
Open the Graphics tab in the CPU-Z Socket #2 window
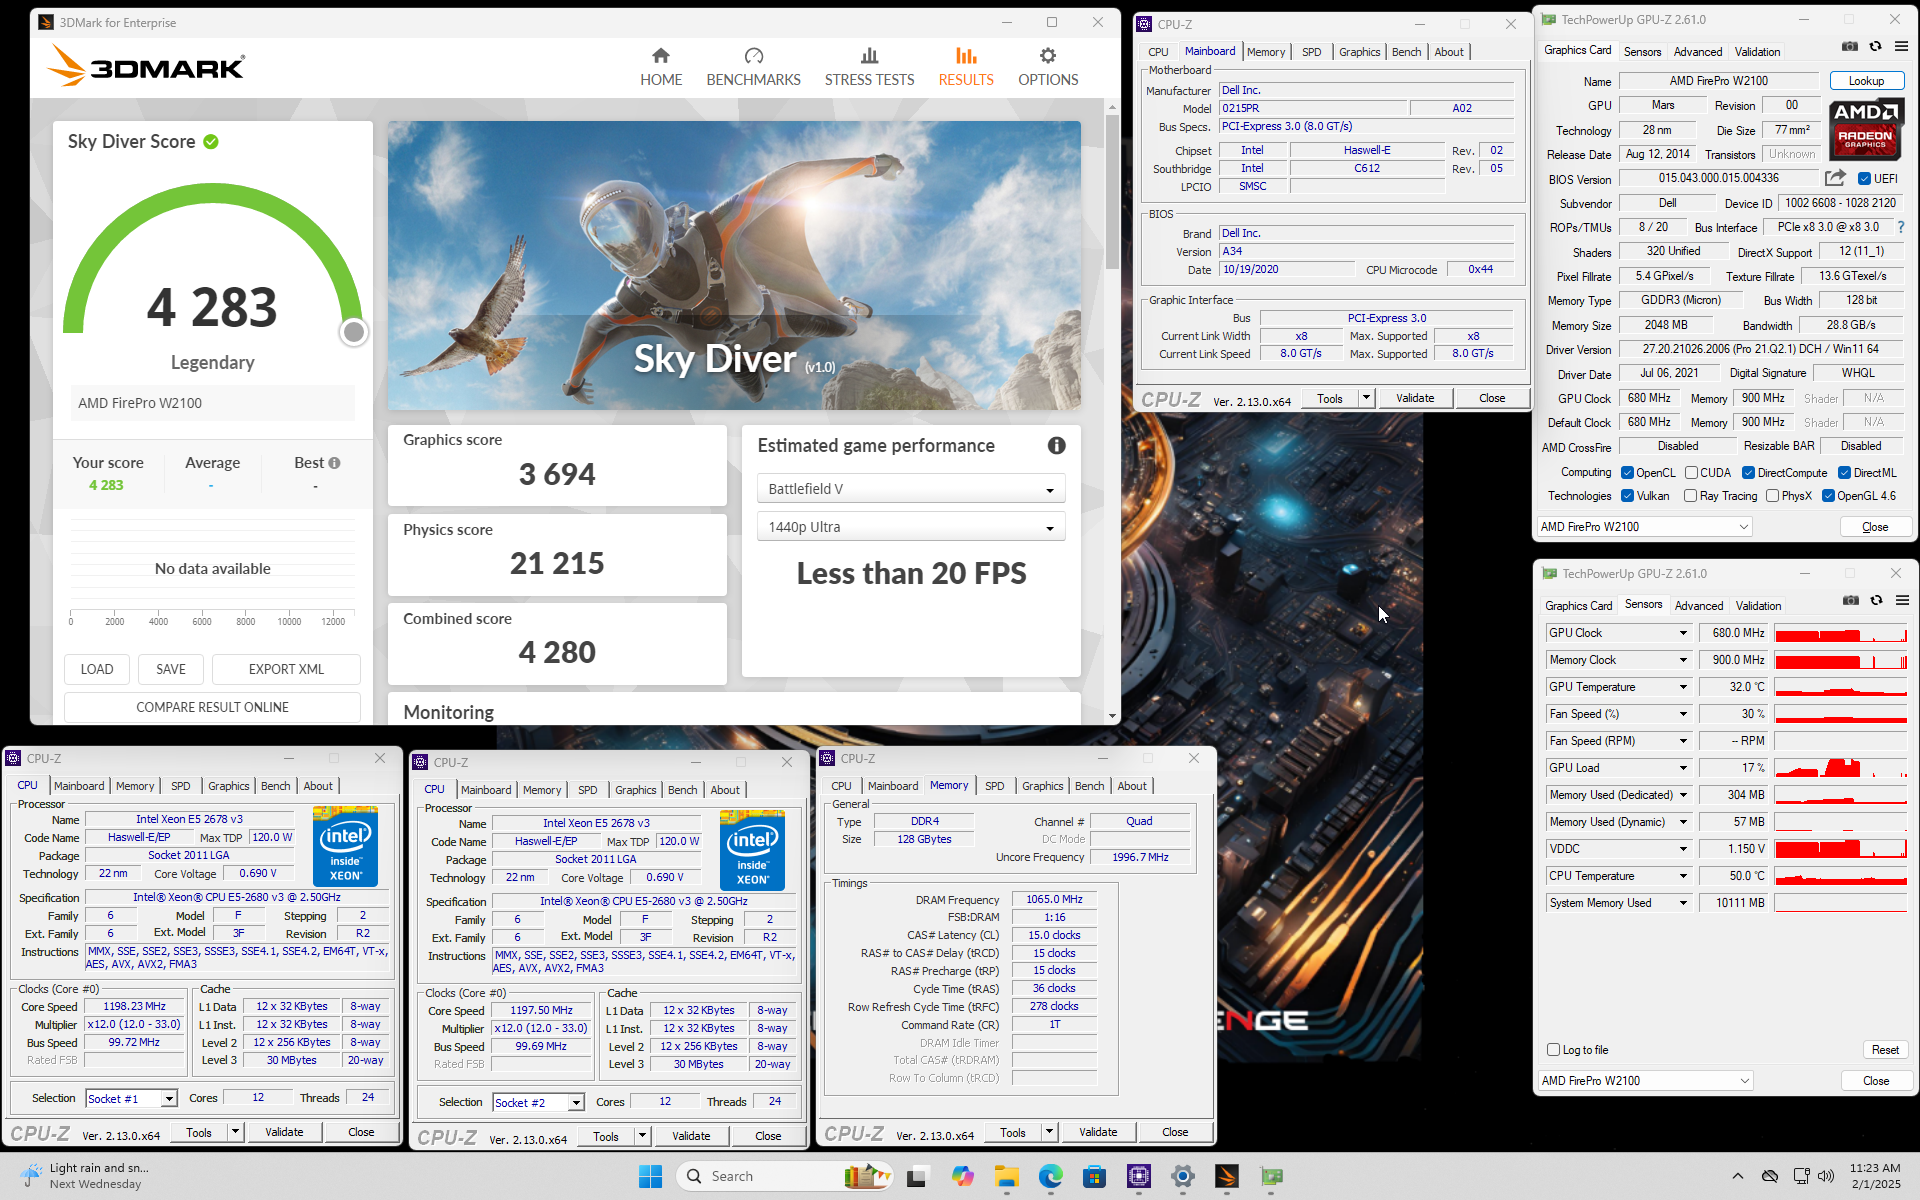(x=635, y=790)
